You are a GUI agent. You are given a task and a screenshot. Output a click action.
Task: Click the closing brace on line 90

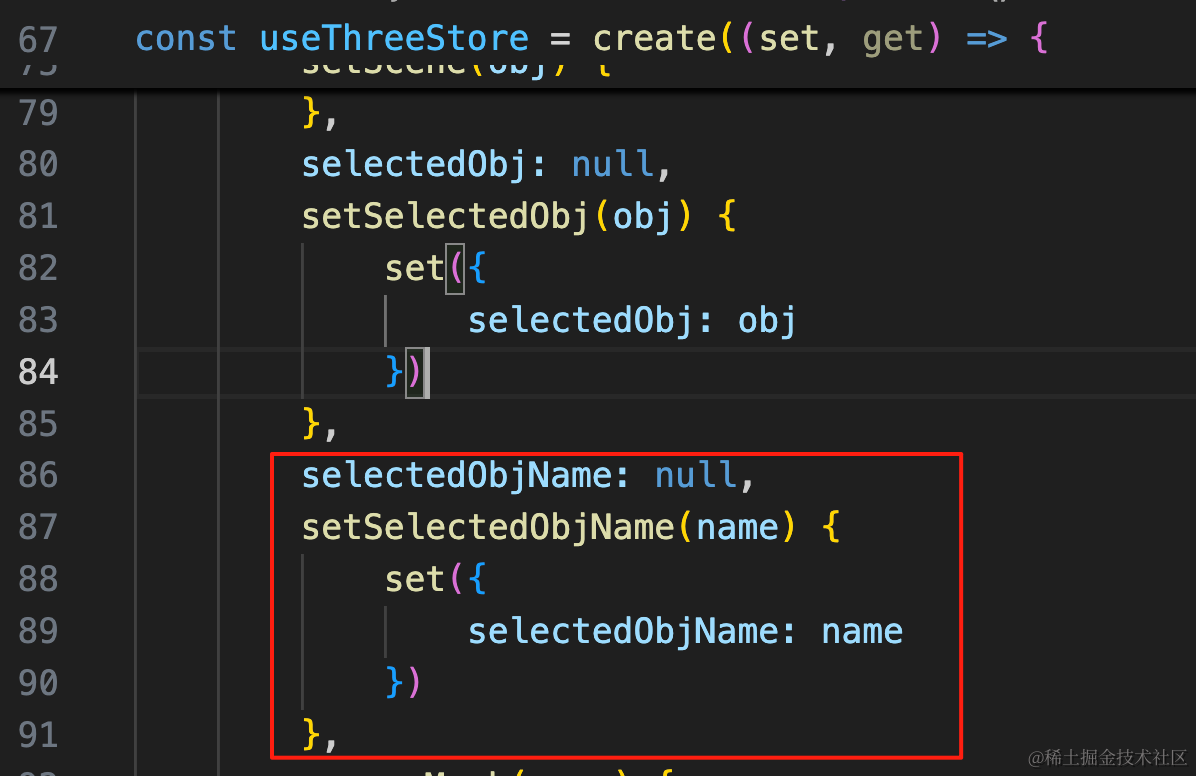click(x=394, y=683)
